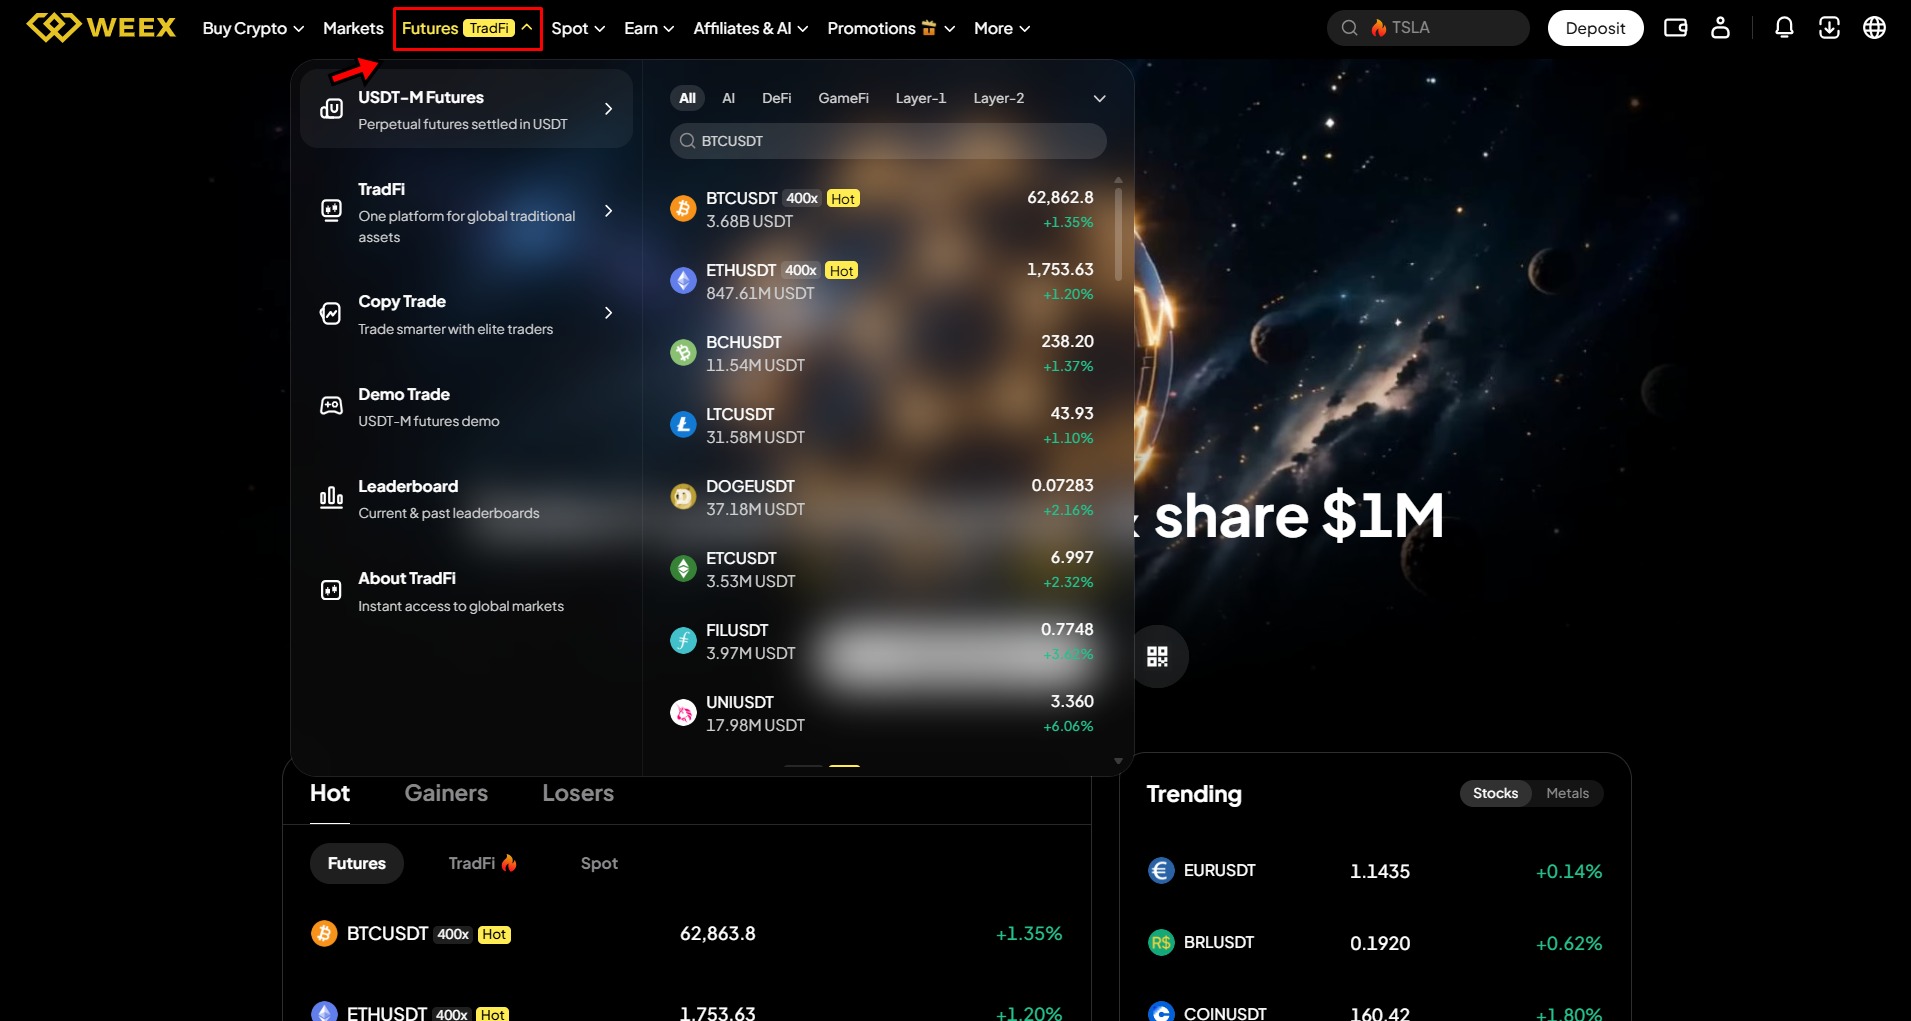Click the Filecoin coin icon
The image size is (1911, 1021).
tap(683, 640)
